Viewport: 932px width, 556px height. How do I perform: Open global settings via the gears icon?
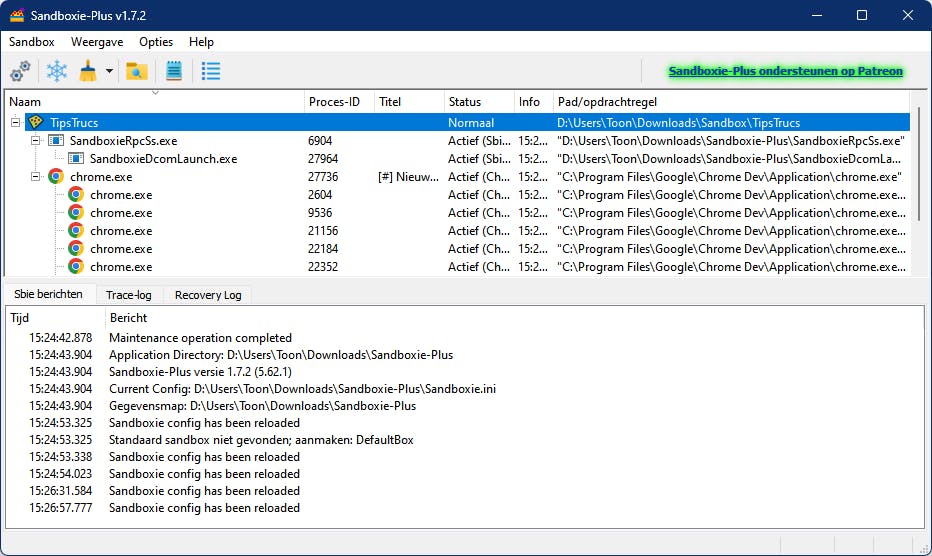coord(20,71)
